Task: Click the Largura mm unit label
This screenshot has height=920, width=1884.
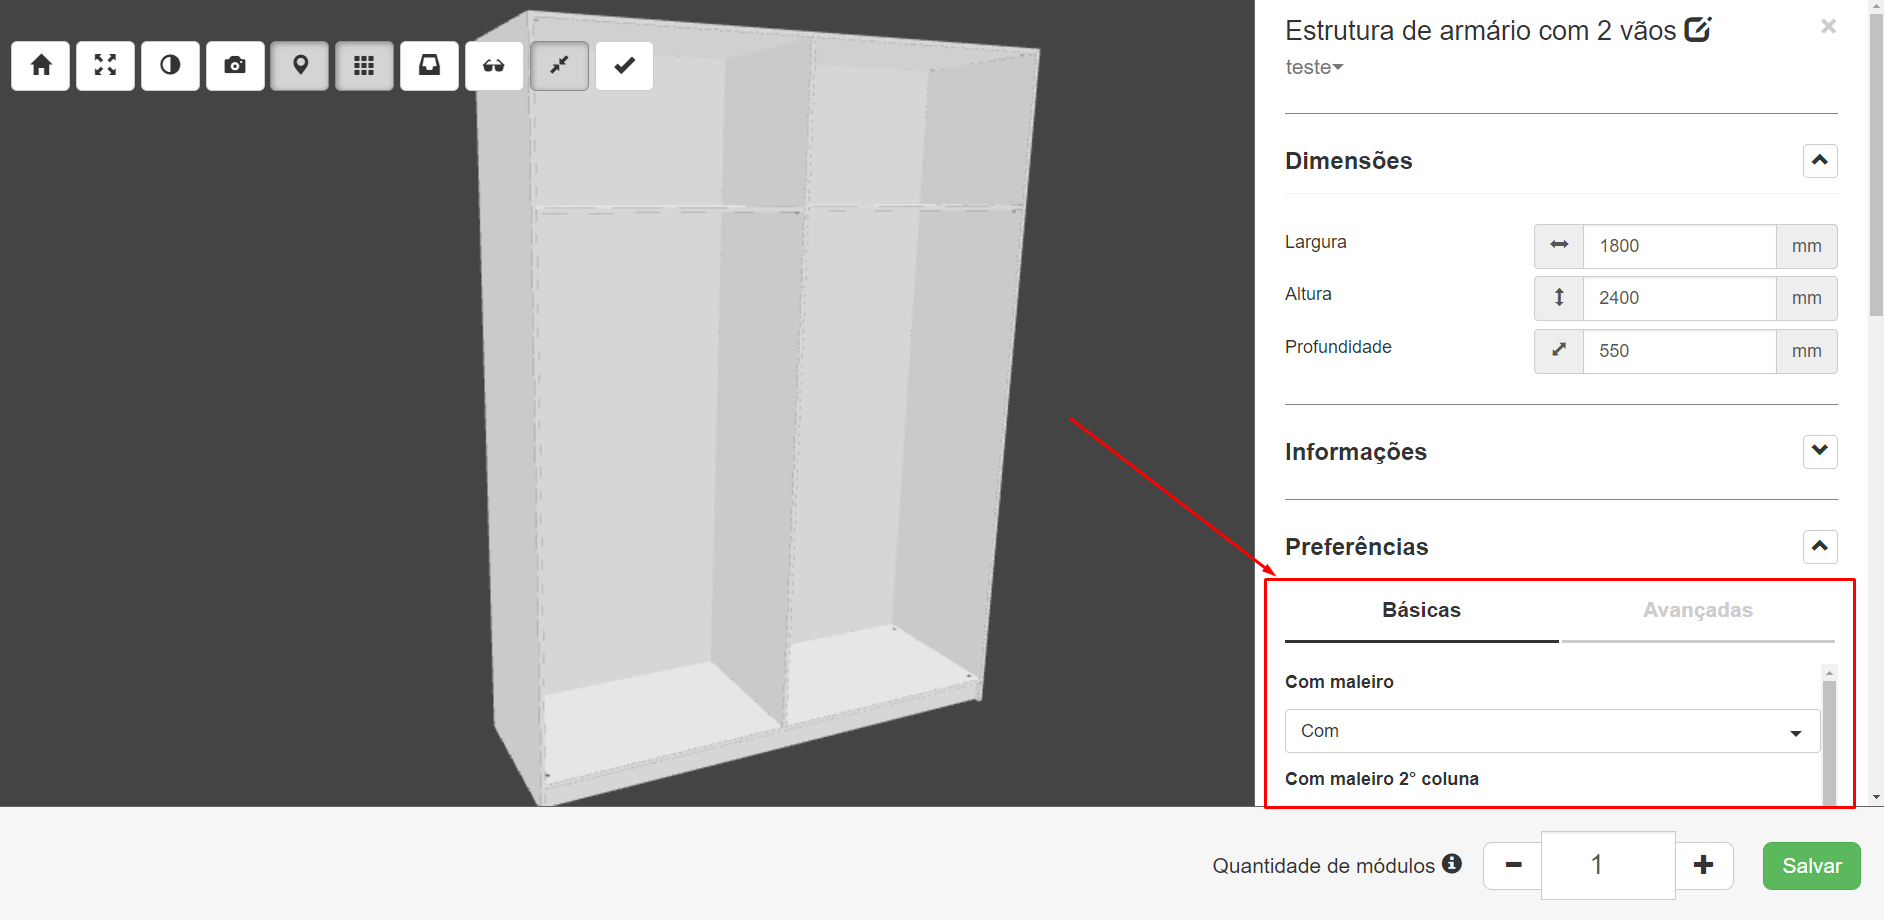Action: [x=1806, y=246]
